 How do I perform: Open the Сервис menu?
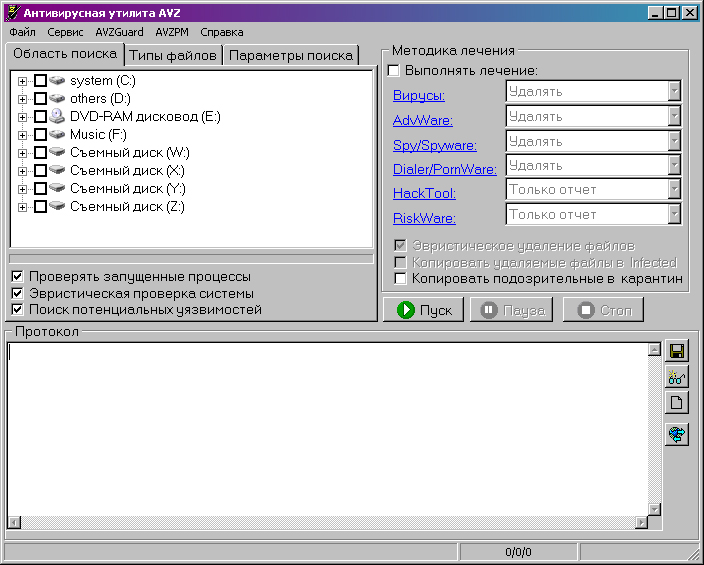tap(65, 32)
